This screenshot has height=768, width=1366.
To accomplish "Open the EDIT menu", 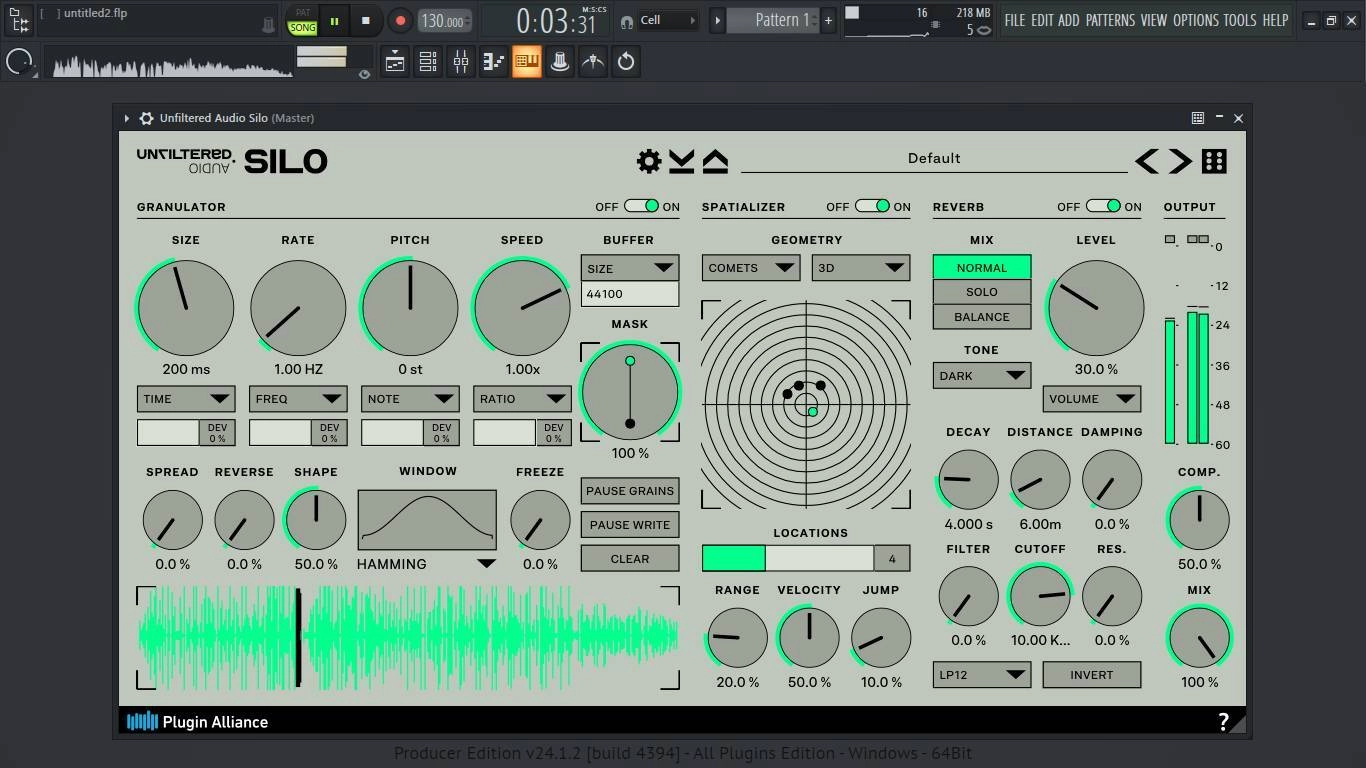I will [1042, 20].
